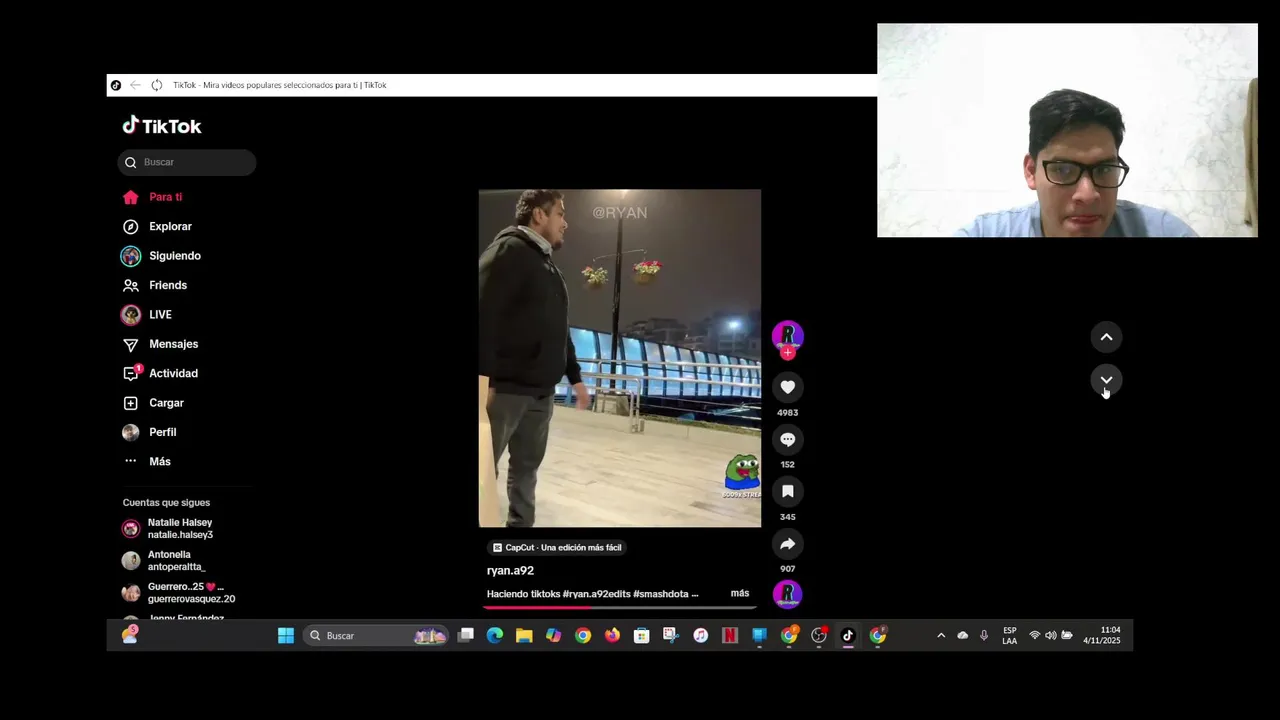Image resolution: width=1280 pixels, height=720 pixels.
Task: Open Netflix from taskbar
Action: pyautogui.click(x=730, y=636)
